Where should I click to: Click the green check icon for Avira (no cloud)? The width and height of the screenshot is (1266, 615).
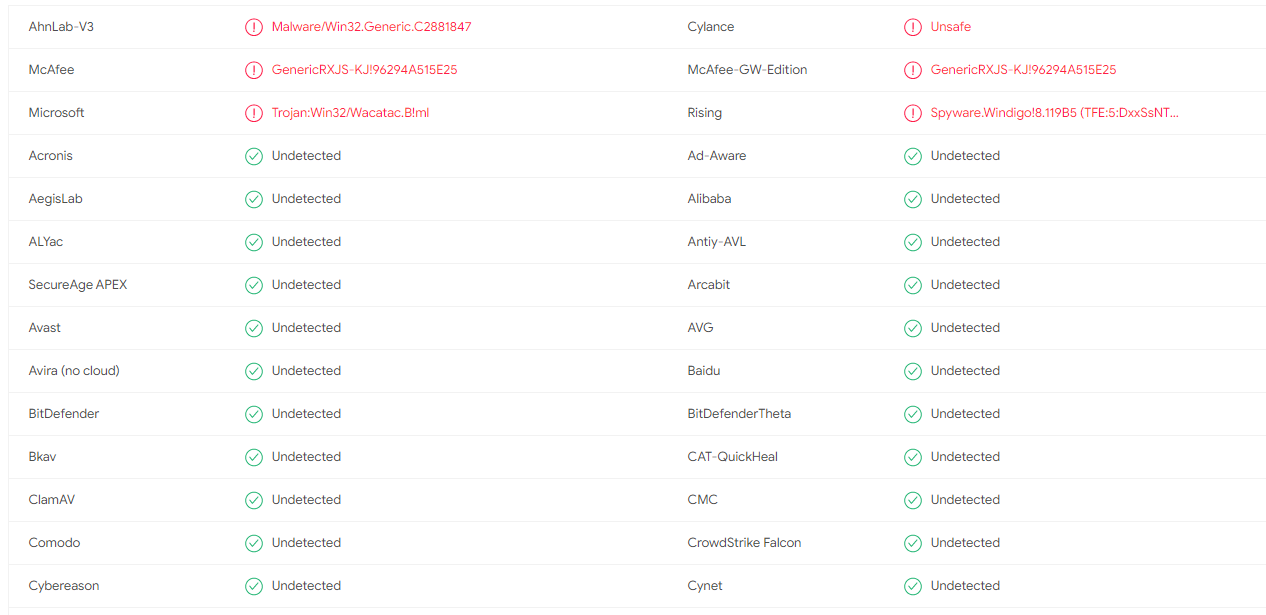[x=254, y=371]
